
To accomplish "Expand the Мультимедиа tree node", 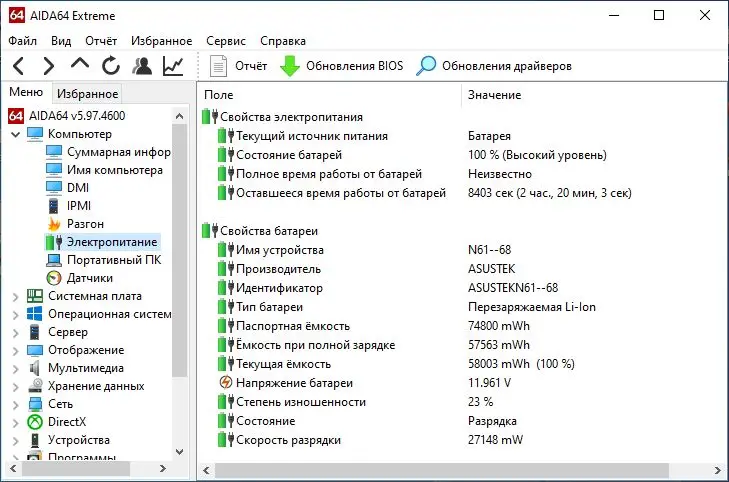I will [15, 369].
